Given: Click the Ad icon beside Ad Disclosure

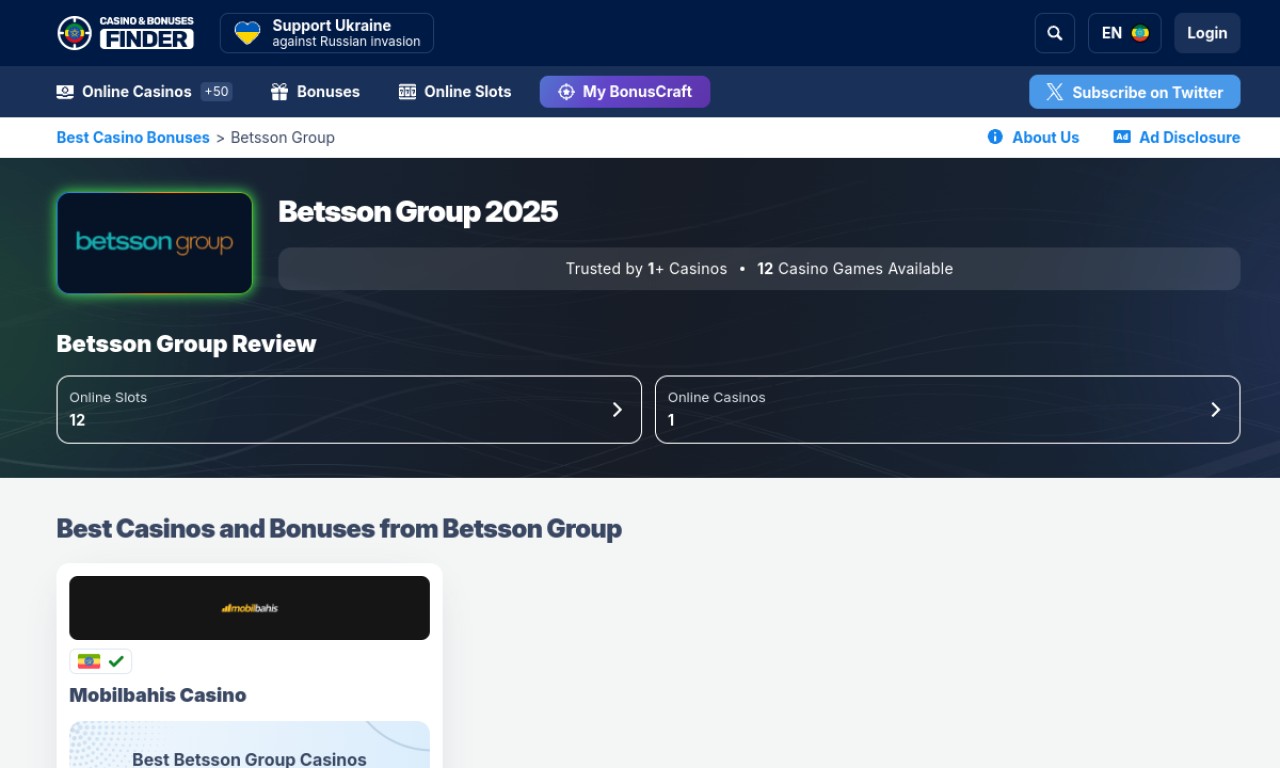Looking at the screenshot, I should 1122,137.
